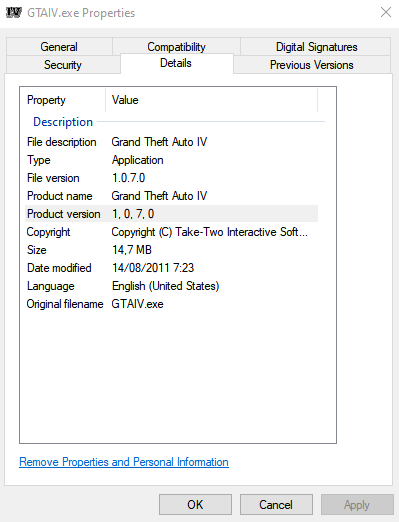
Task: Select File description value Grand Theft Auto IV
Action: [159, 142]
